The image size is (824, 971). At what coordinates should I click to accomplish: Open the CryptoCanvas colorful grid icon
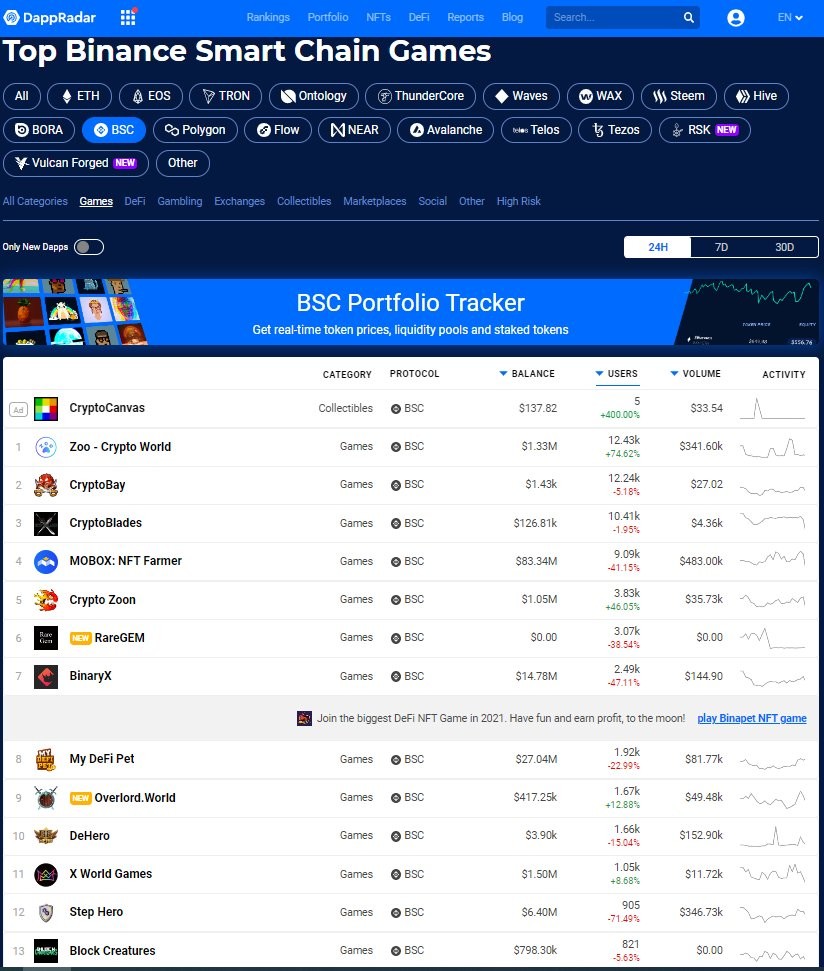(x=46, y=409)
